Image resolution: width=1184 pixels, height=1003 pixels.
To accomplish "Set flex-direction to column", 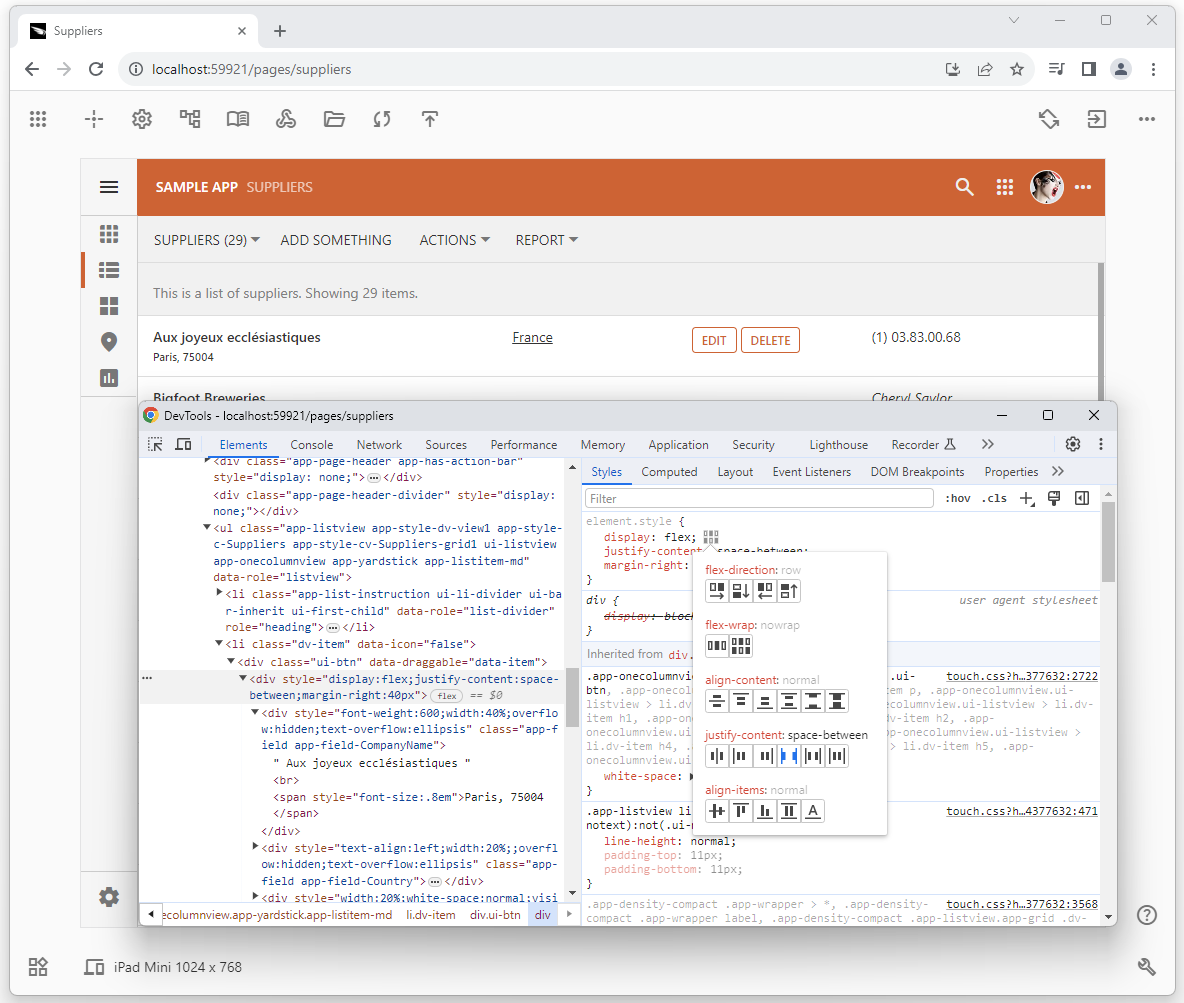I will tap(741, 591).
